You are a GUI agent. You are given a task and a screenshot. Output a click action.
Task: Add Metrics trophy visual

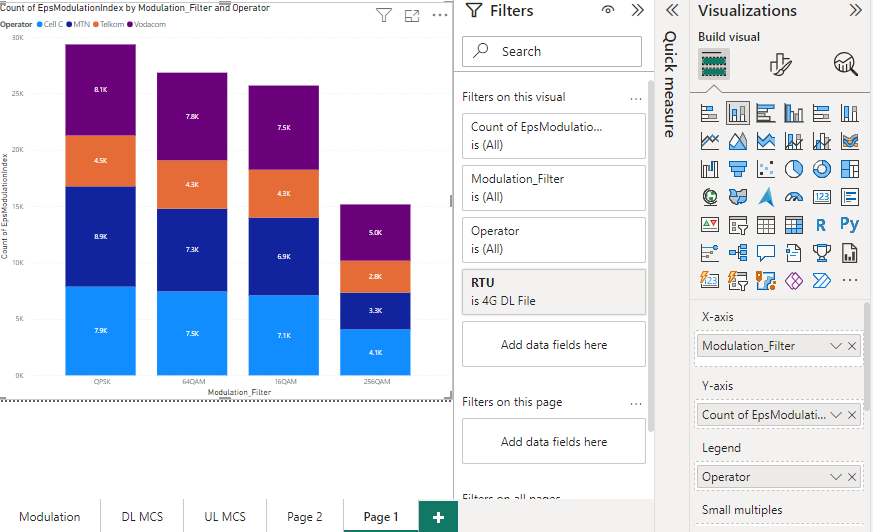(822, 253)
